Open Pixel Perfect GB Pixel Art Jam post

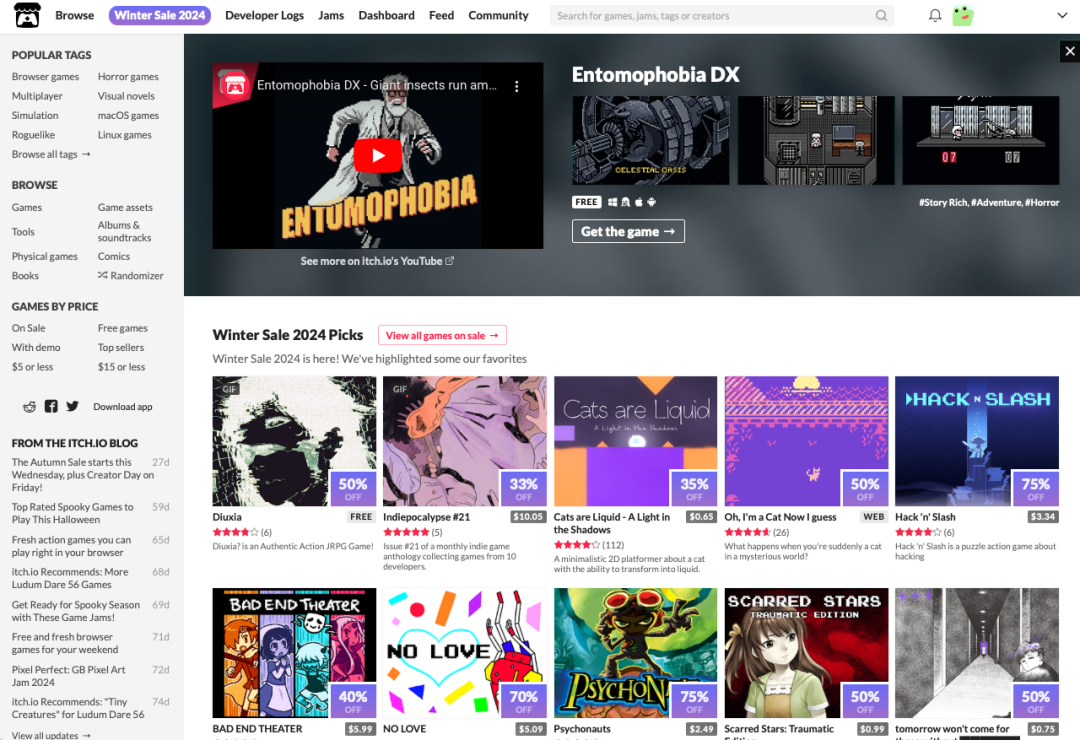tap(68, 676)
